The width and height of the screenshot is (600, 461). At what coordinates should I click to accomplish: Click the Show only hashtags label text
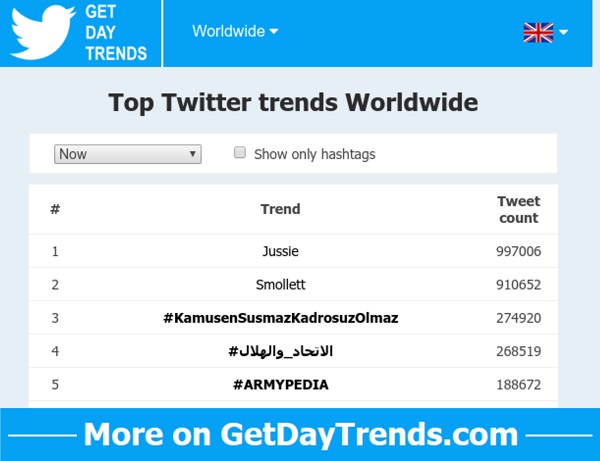[315, 154]
